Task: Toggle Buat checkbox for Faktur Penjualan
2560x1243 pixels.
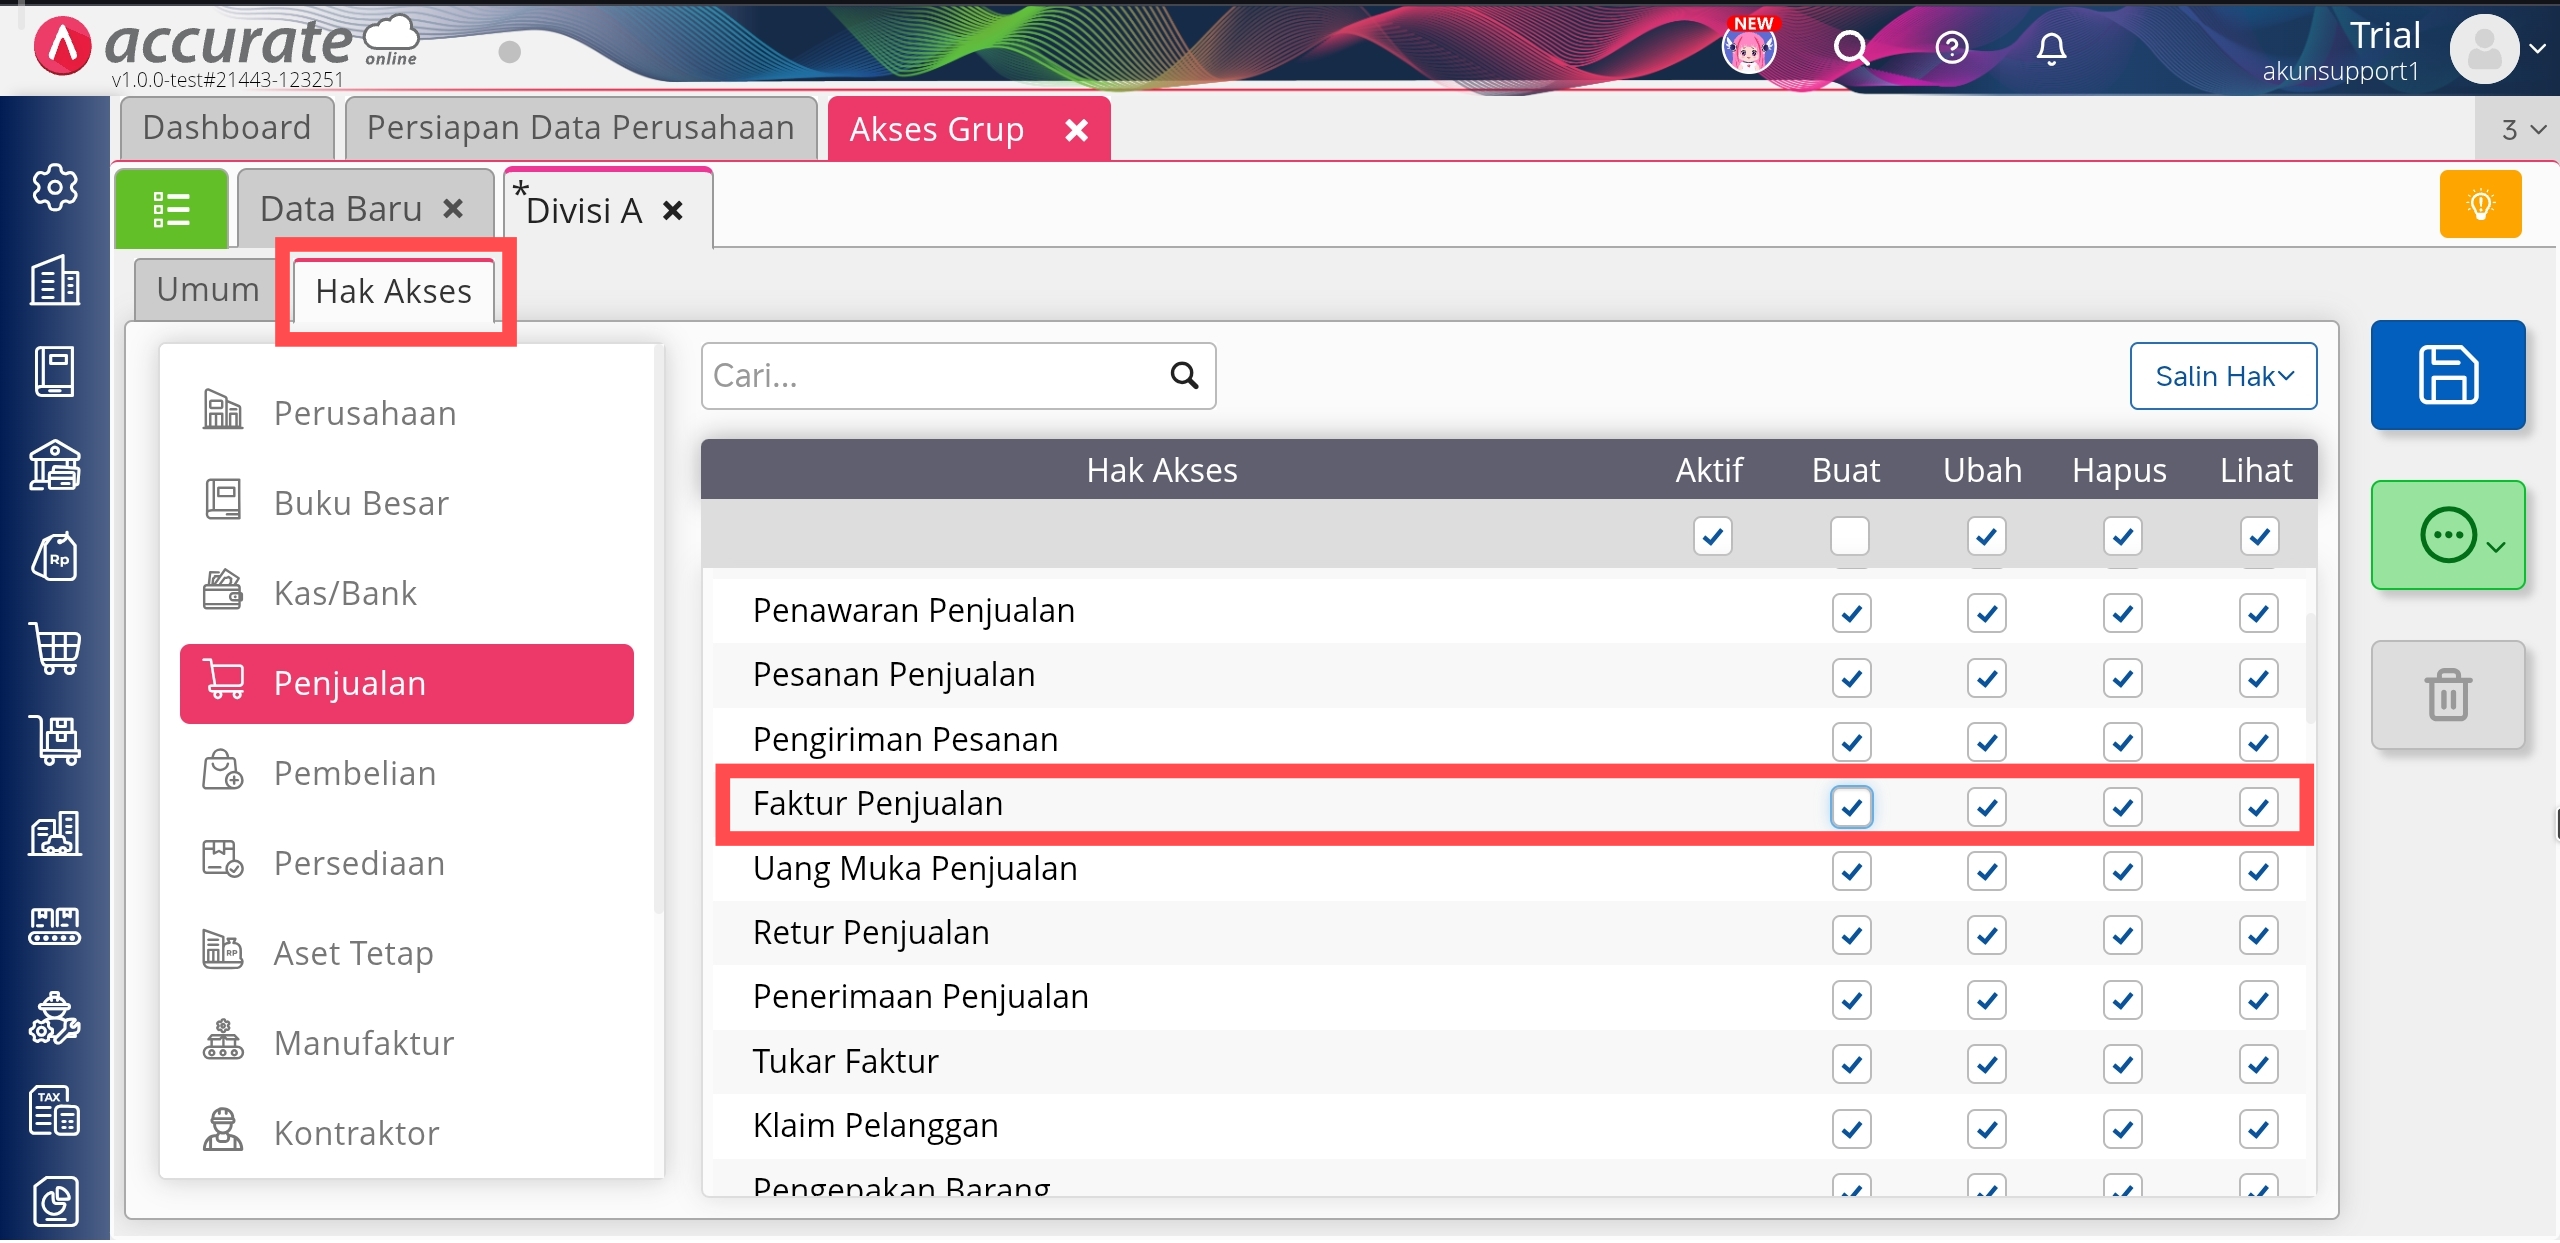Action: tap(1851, 807)
